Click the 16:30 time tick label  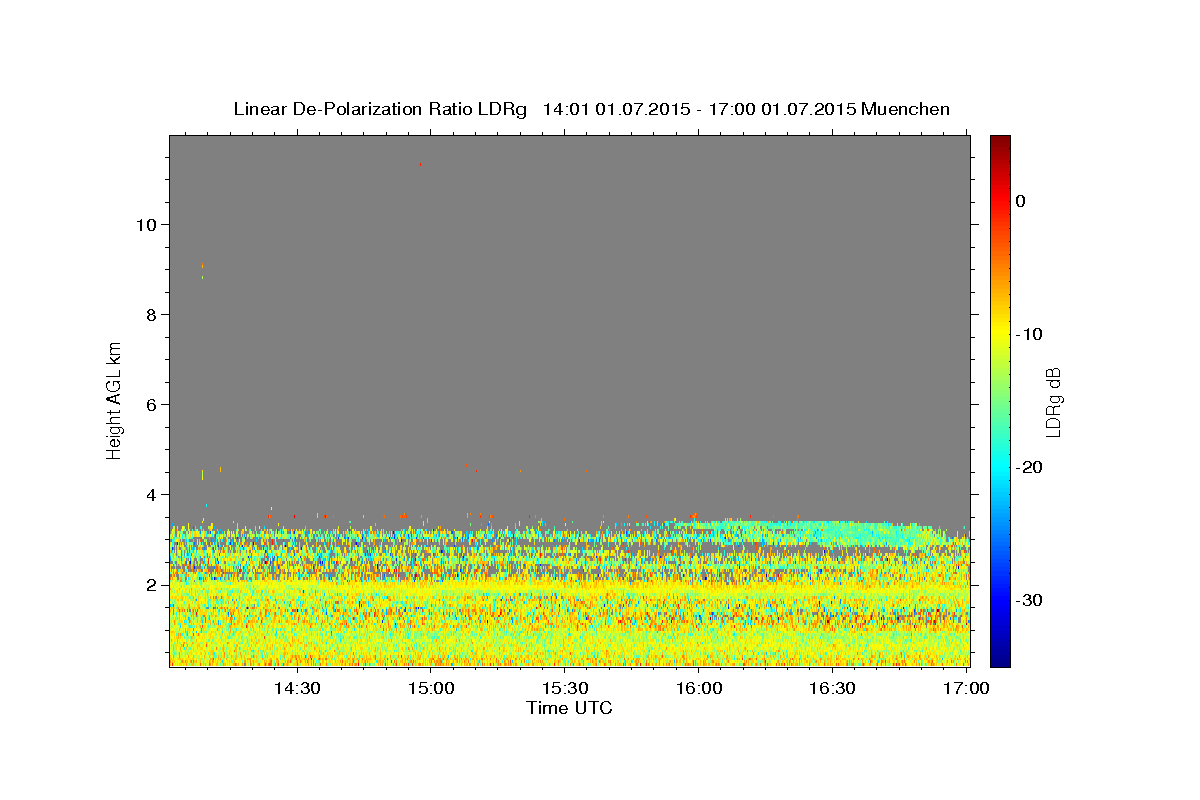click(x=833, y=689)
